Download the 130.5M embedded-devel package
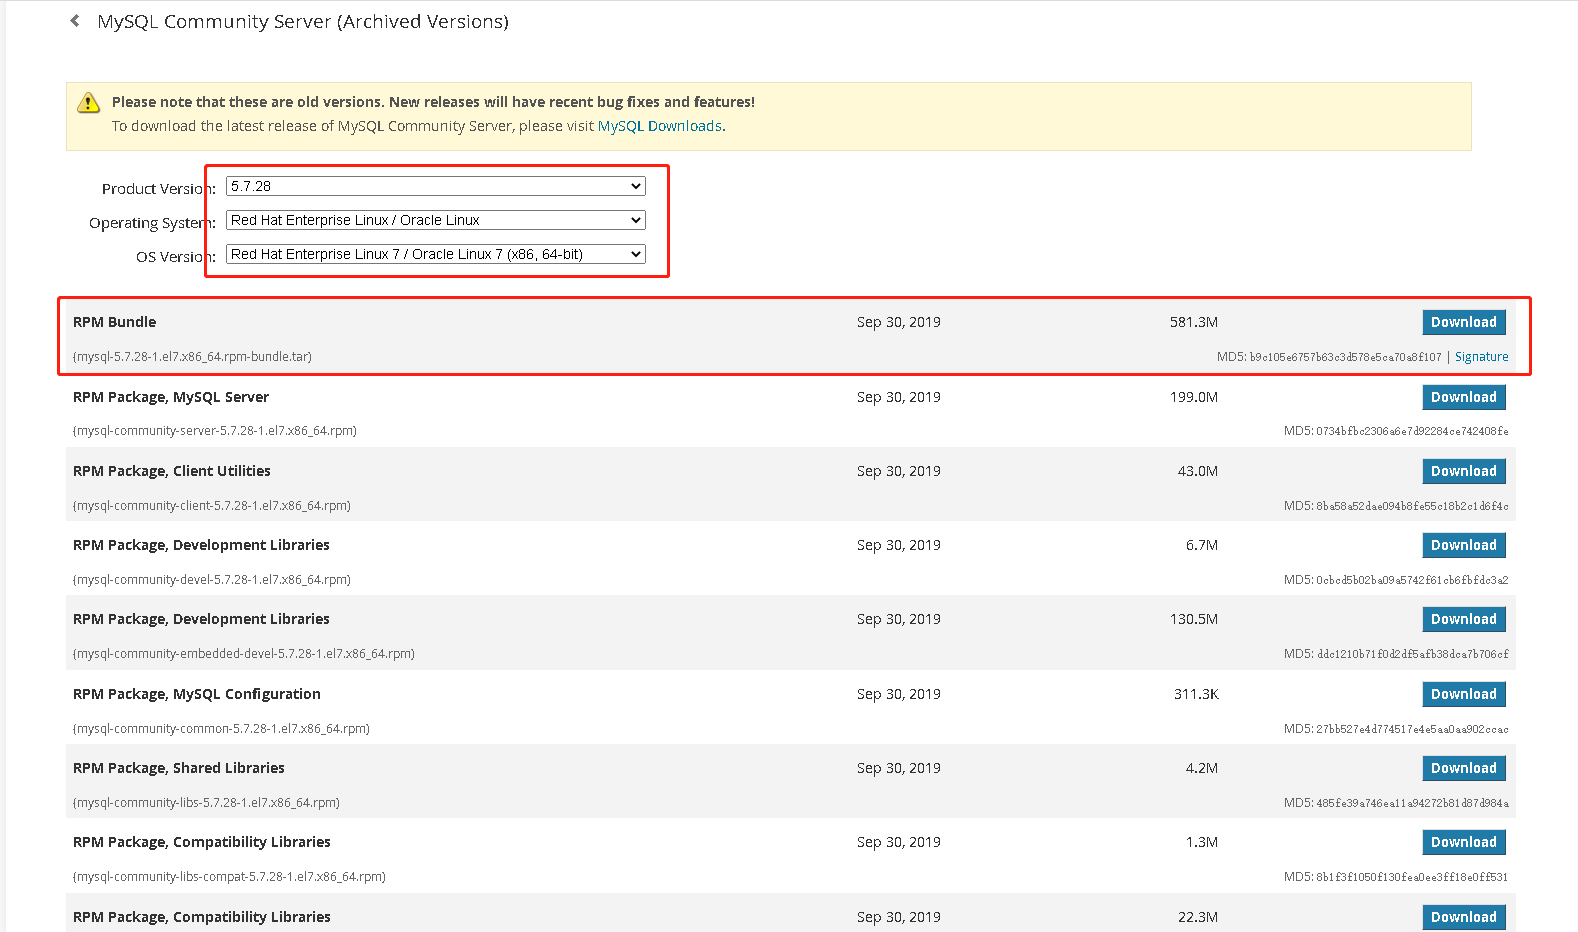The height and width of the screenshot is (932, 1578). [1463, 619]
